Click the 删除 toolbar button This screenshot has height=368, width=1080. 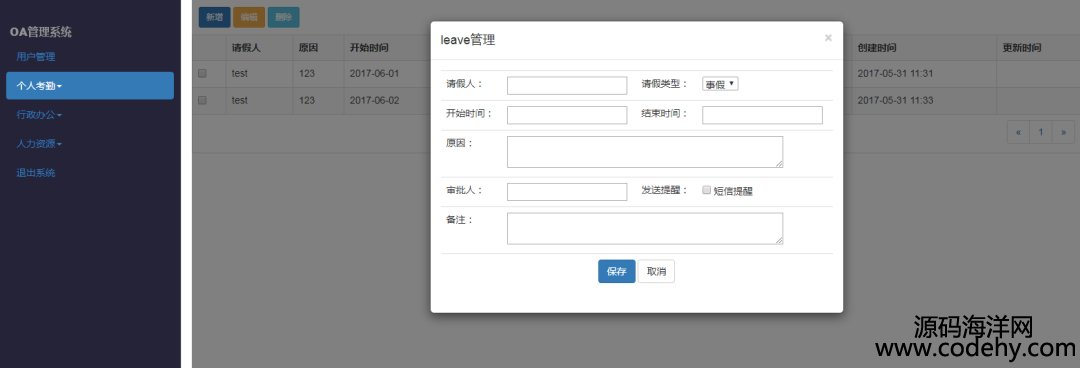point(283,17)
